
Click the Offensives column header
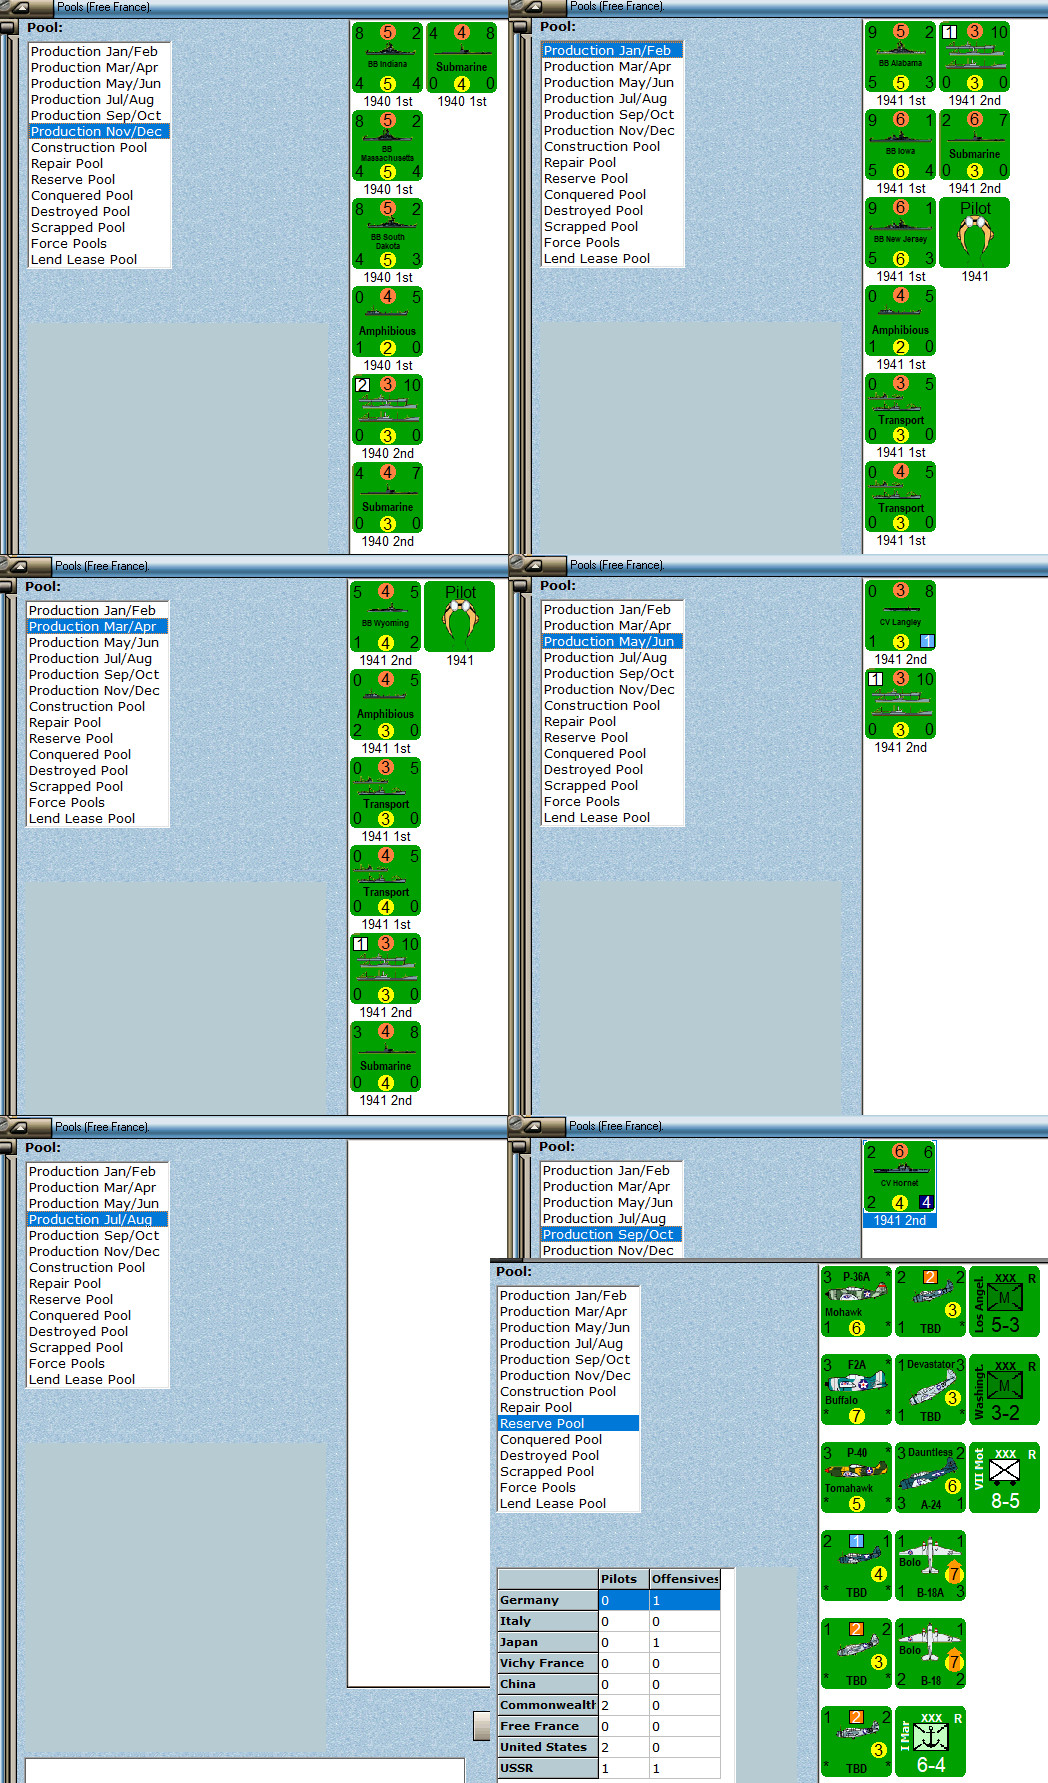685,1579
